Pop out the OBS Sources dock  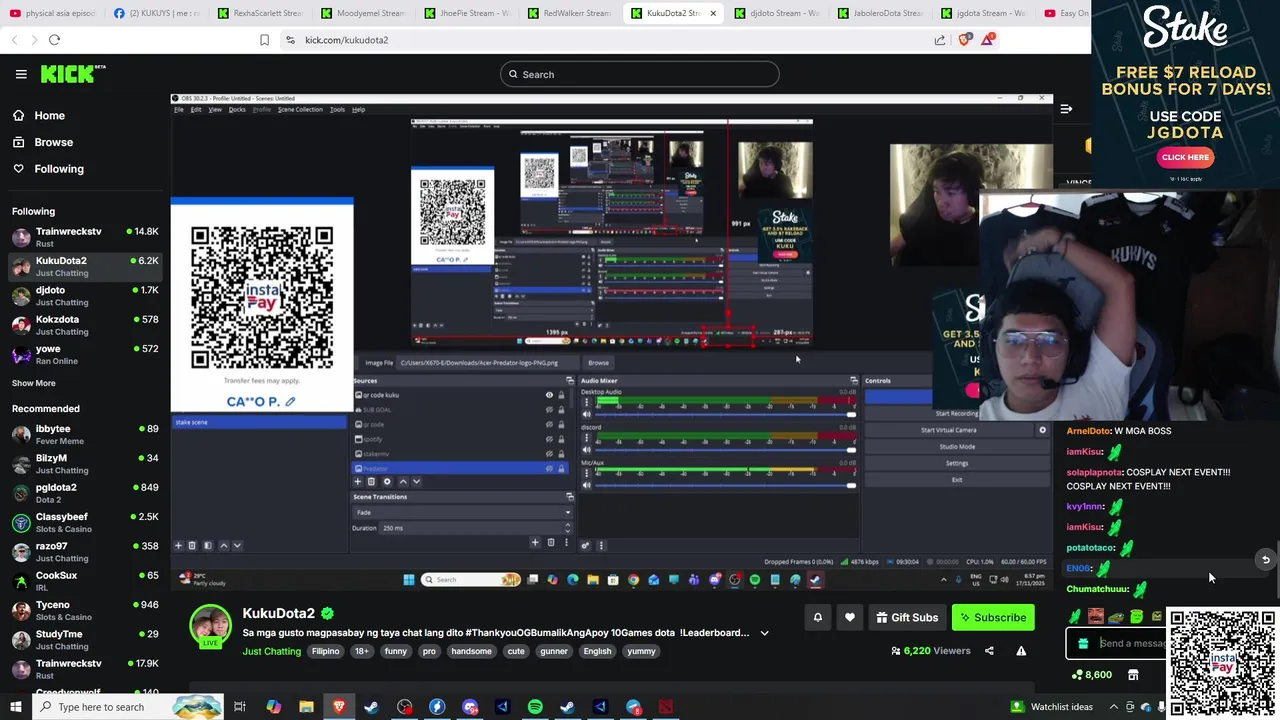pyautogui.click(x=570, y=381)
